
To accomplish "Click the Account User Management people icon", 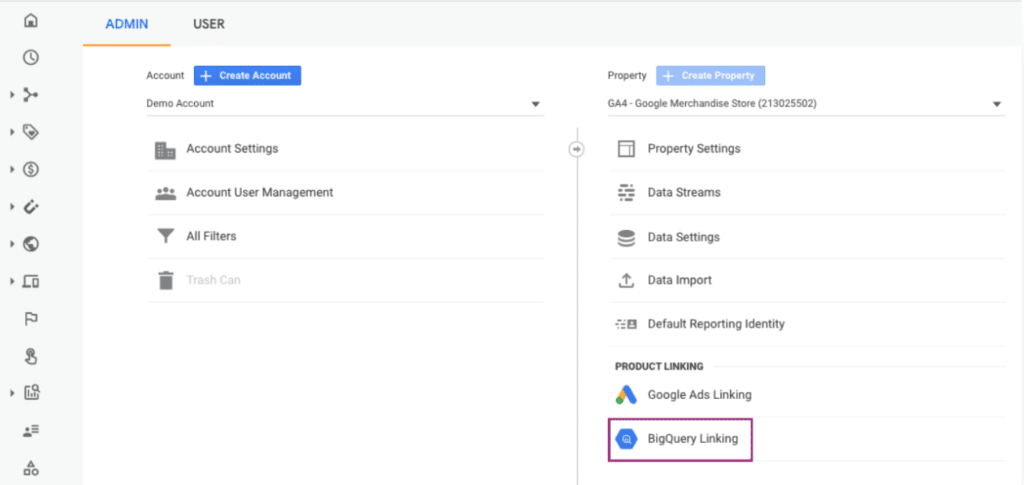I will pos(165,193).
